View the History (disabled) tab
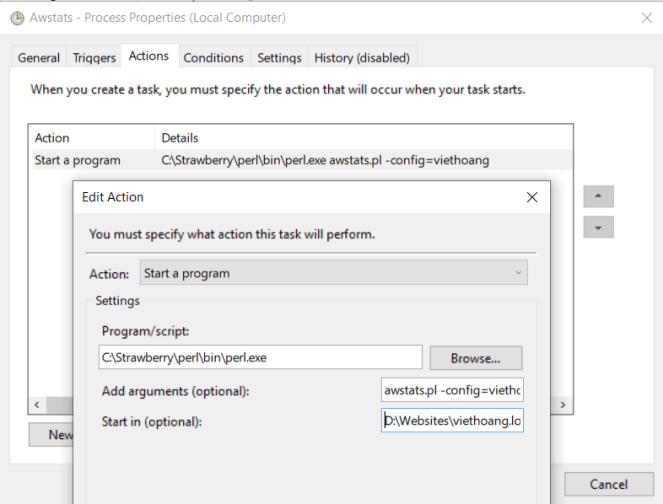Viewport: 663px width, 504px height. click(362, 58)
